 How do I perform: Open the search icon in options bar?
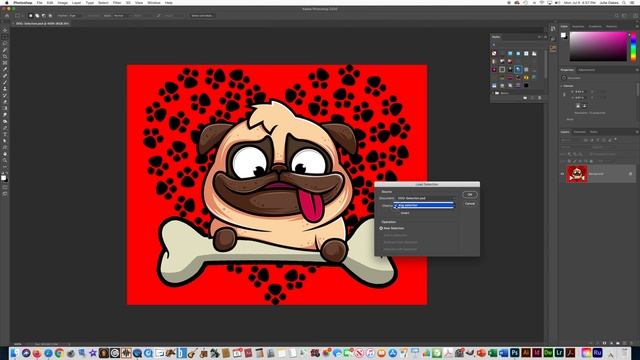coord(617,16)
